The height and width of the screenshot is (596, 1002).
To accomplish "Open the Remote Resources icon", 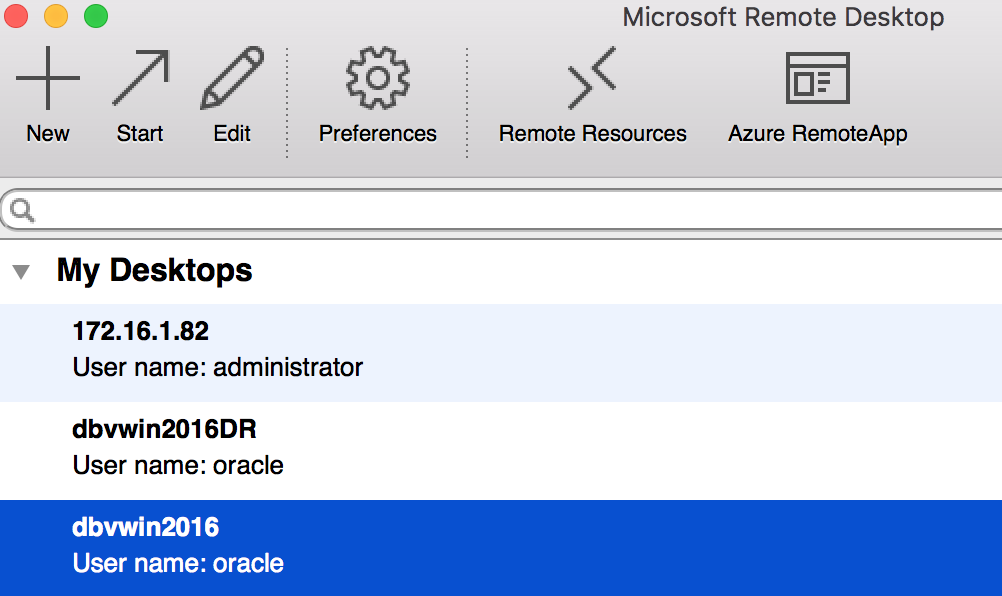I will (x=592, y=77).
